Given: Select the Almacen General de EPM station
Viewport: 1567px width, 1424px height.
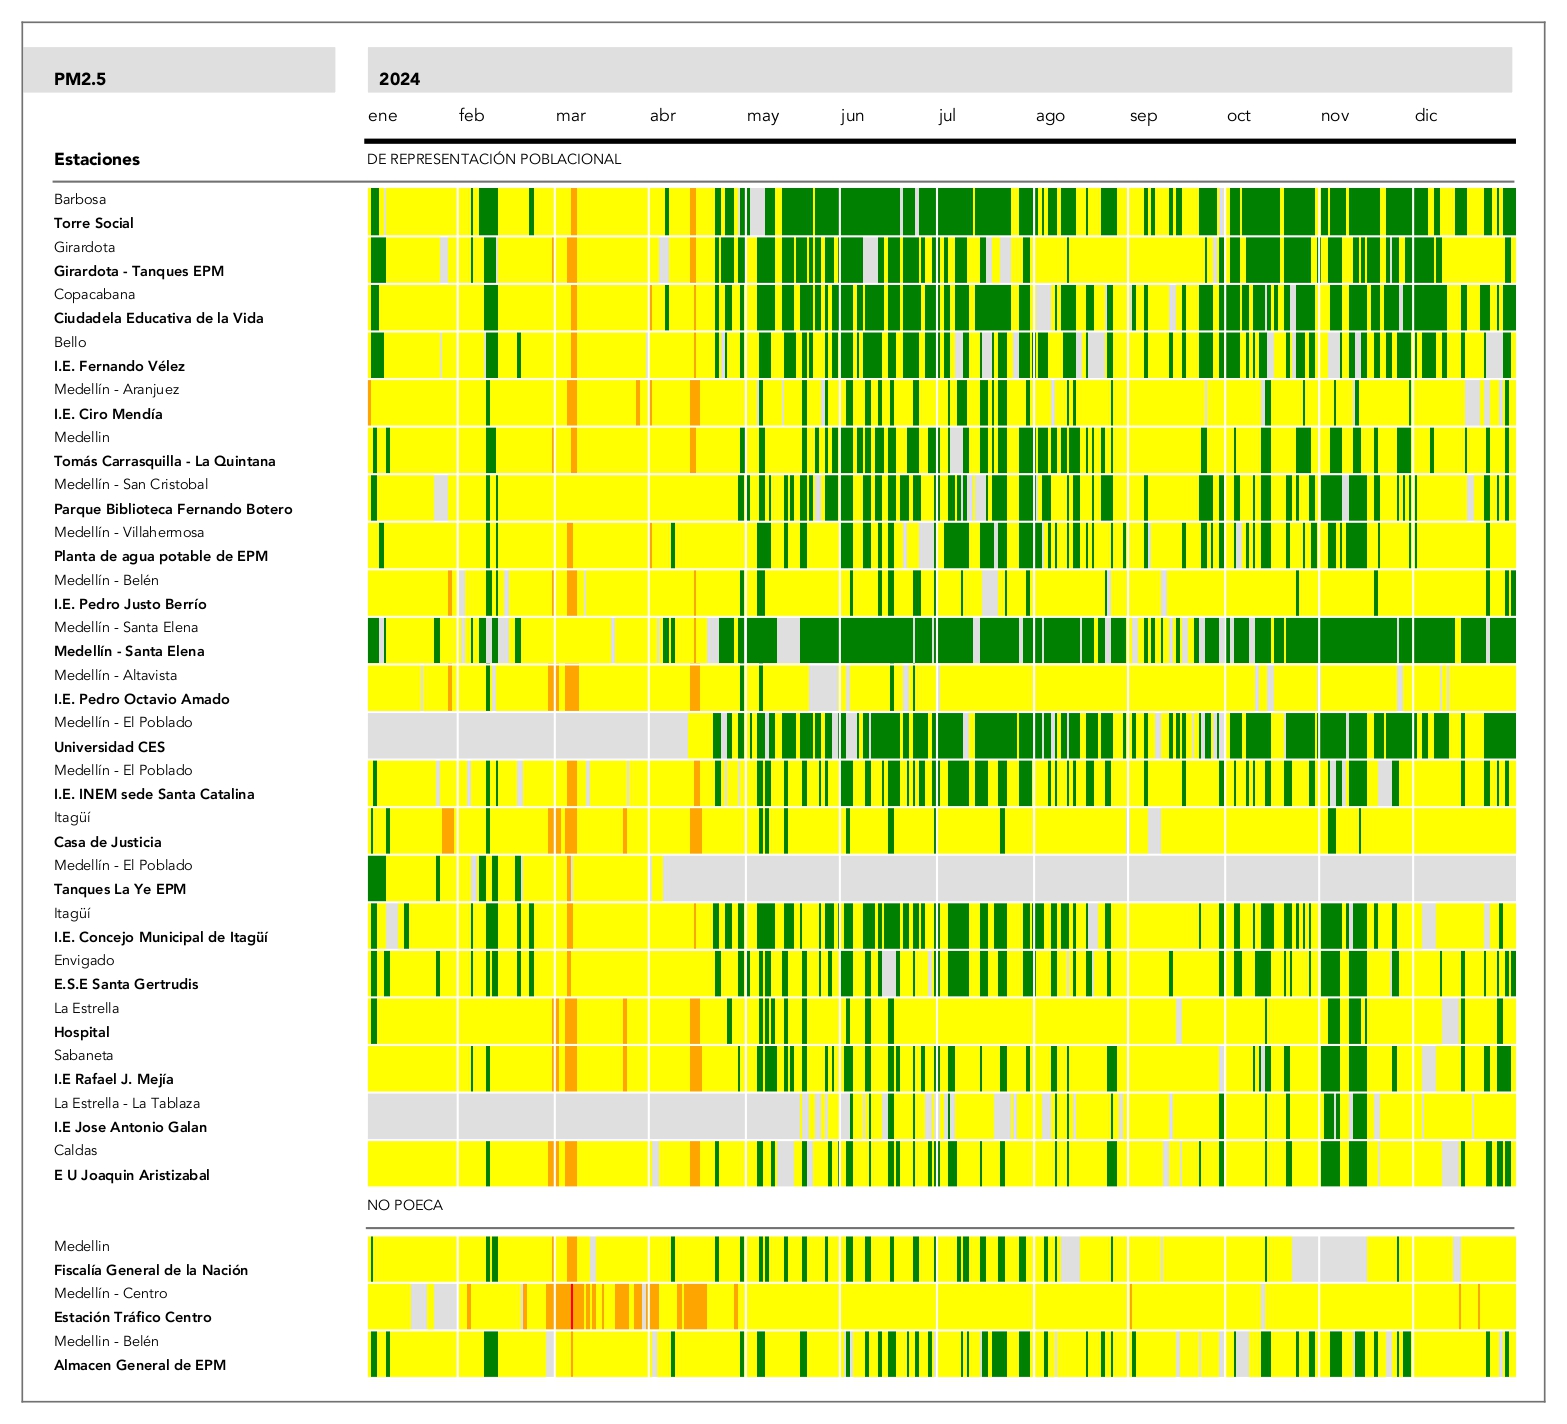Looking at the screenshot, I should [x=140, y=1365].
